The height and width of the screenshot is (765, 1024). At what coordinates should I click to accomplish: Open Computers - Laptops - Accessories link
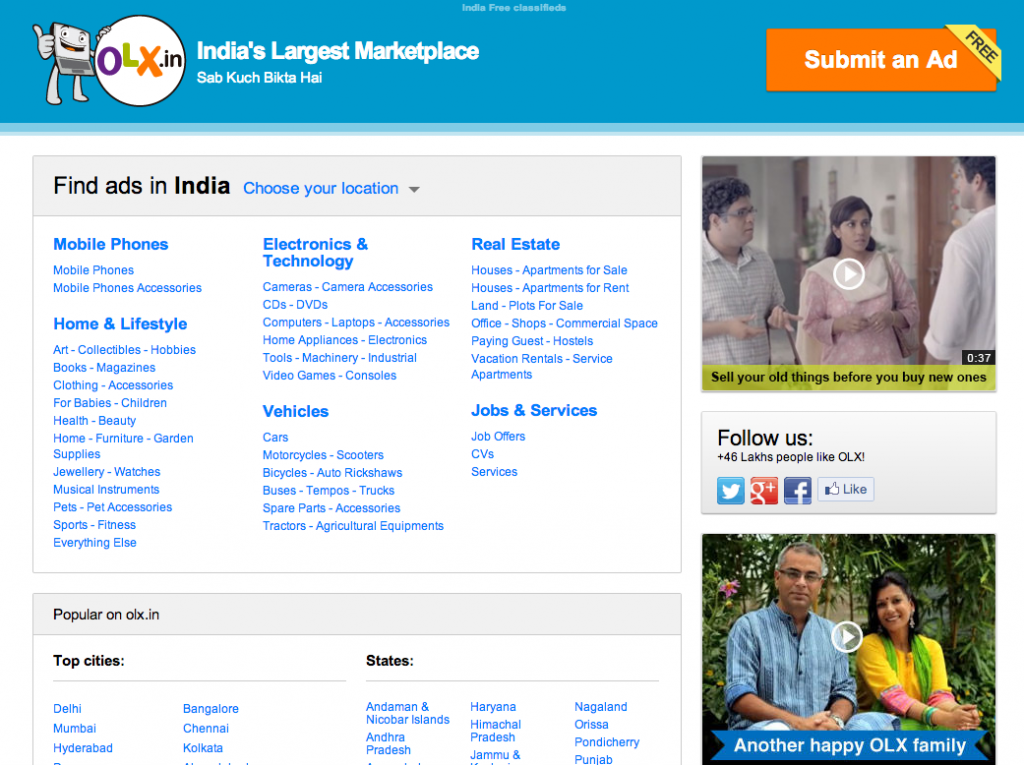point(356,323)
